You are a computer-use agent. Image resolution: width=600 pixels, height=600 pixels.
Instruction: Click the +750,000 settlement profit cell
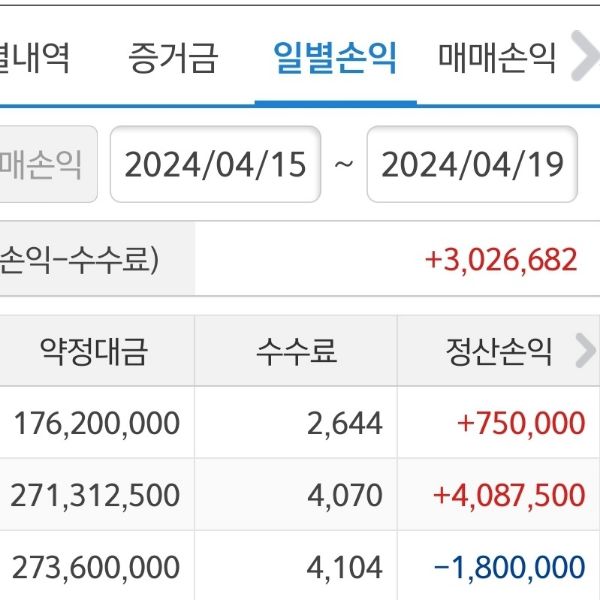[x=520, y=423]
